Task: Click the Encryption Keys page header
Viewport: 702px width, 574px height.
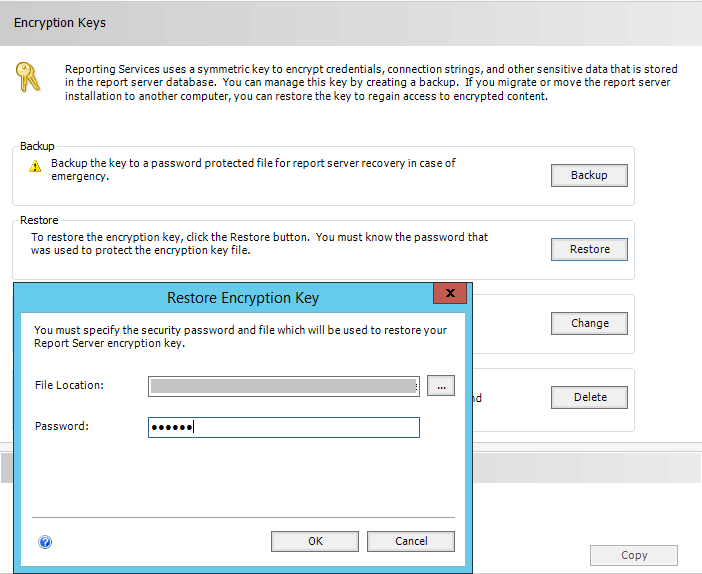Action: 60,23
